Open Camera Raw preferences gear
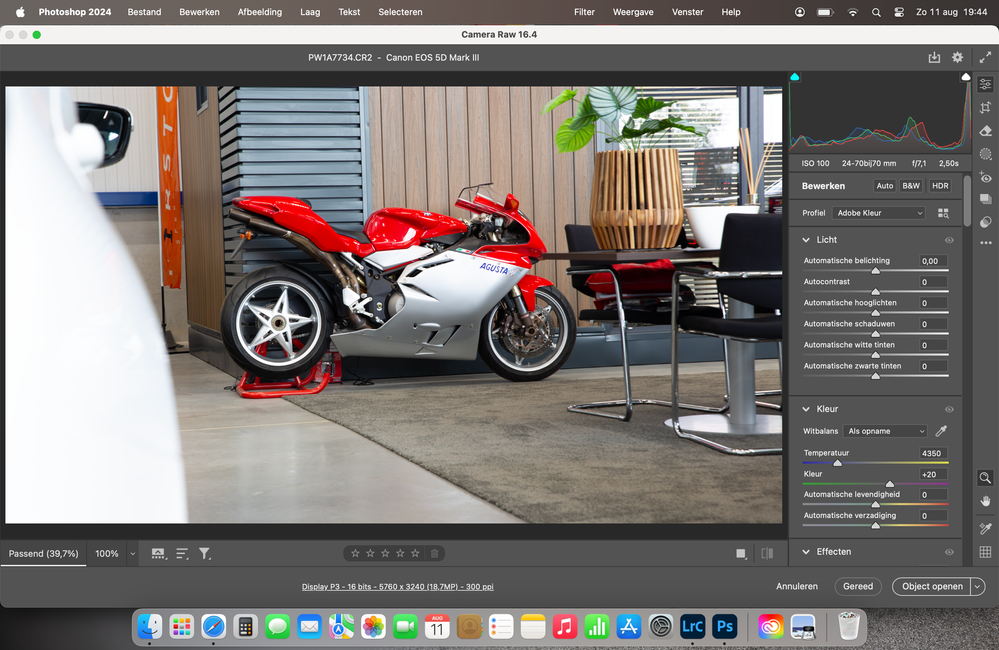 pos(957,57)
